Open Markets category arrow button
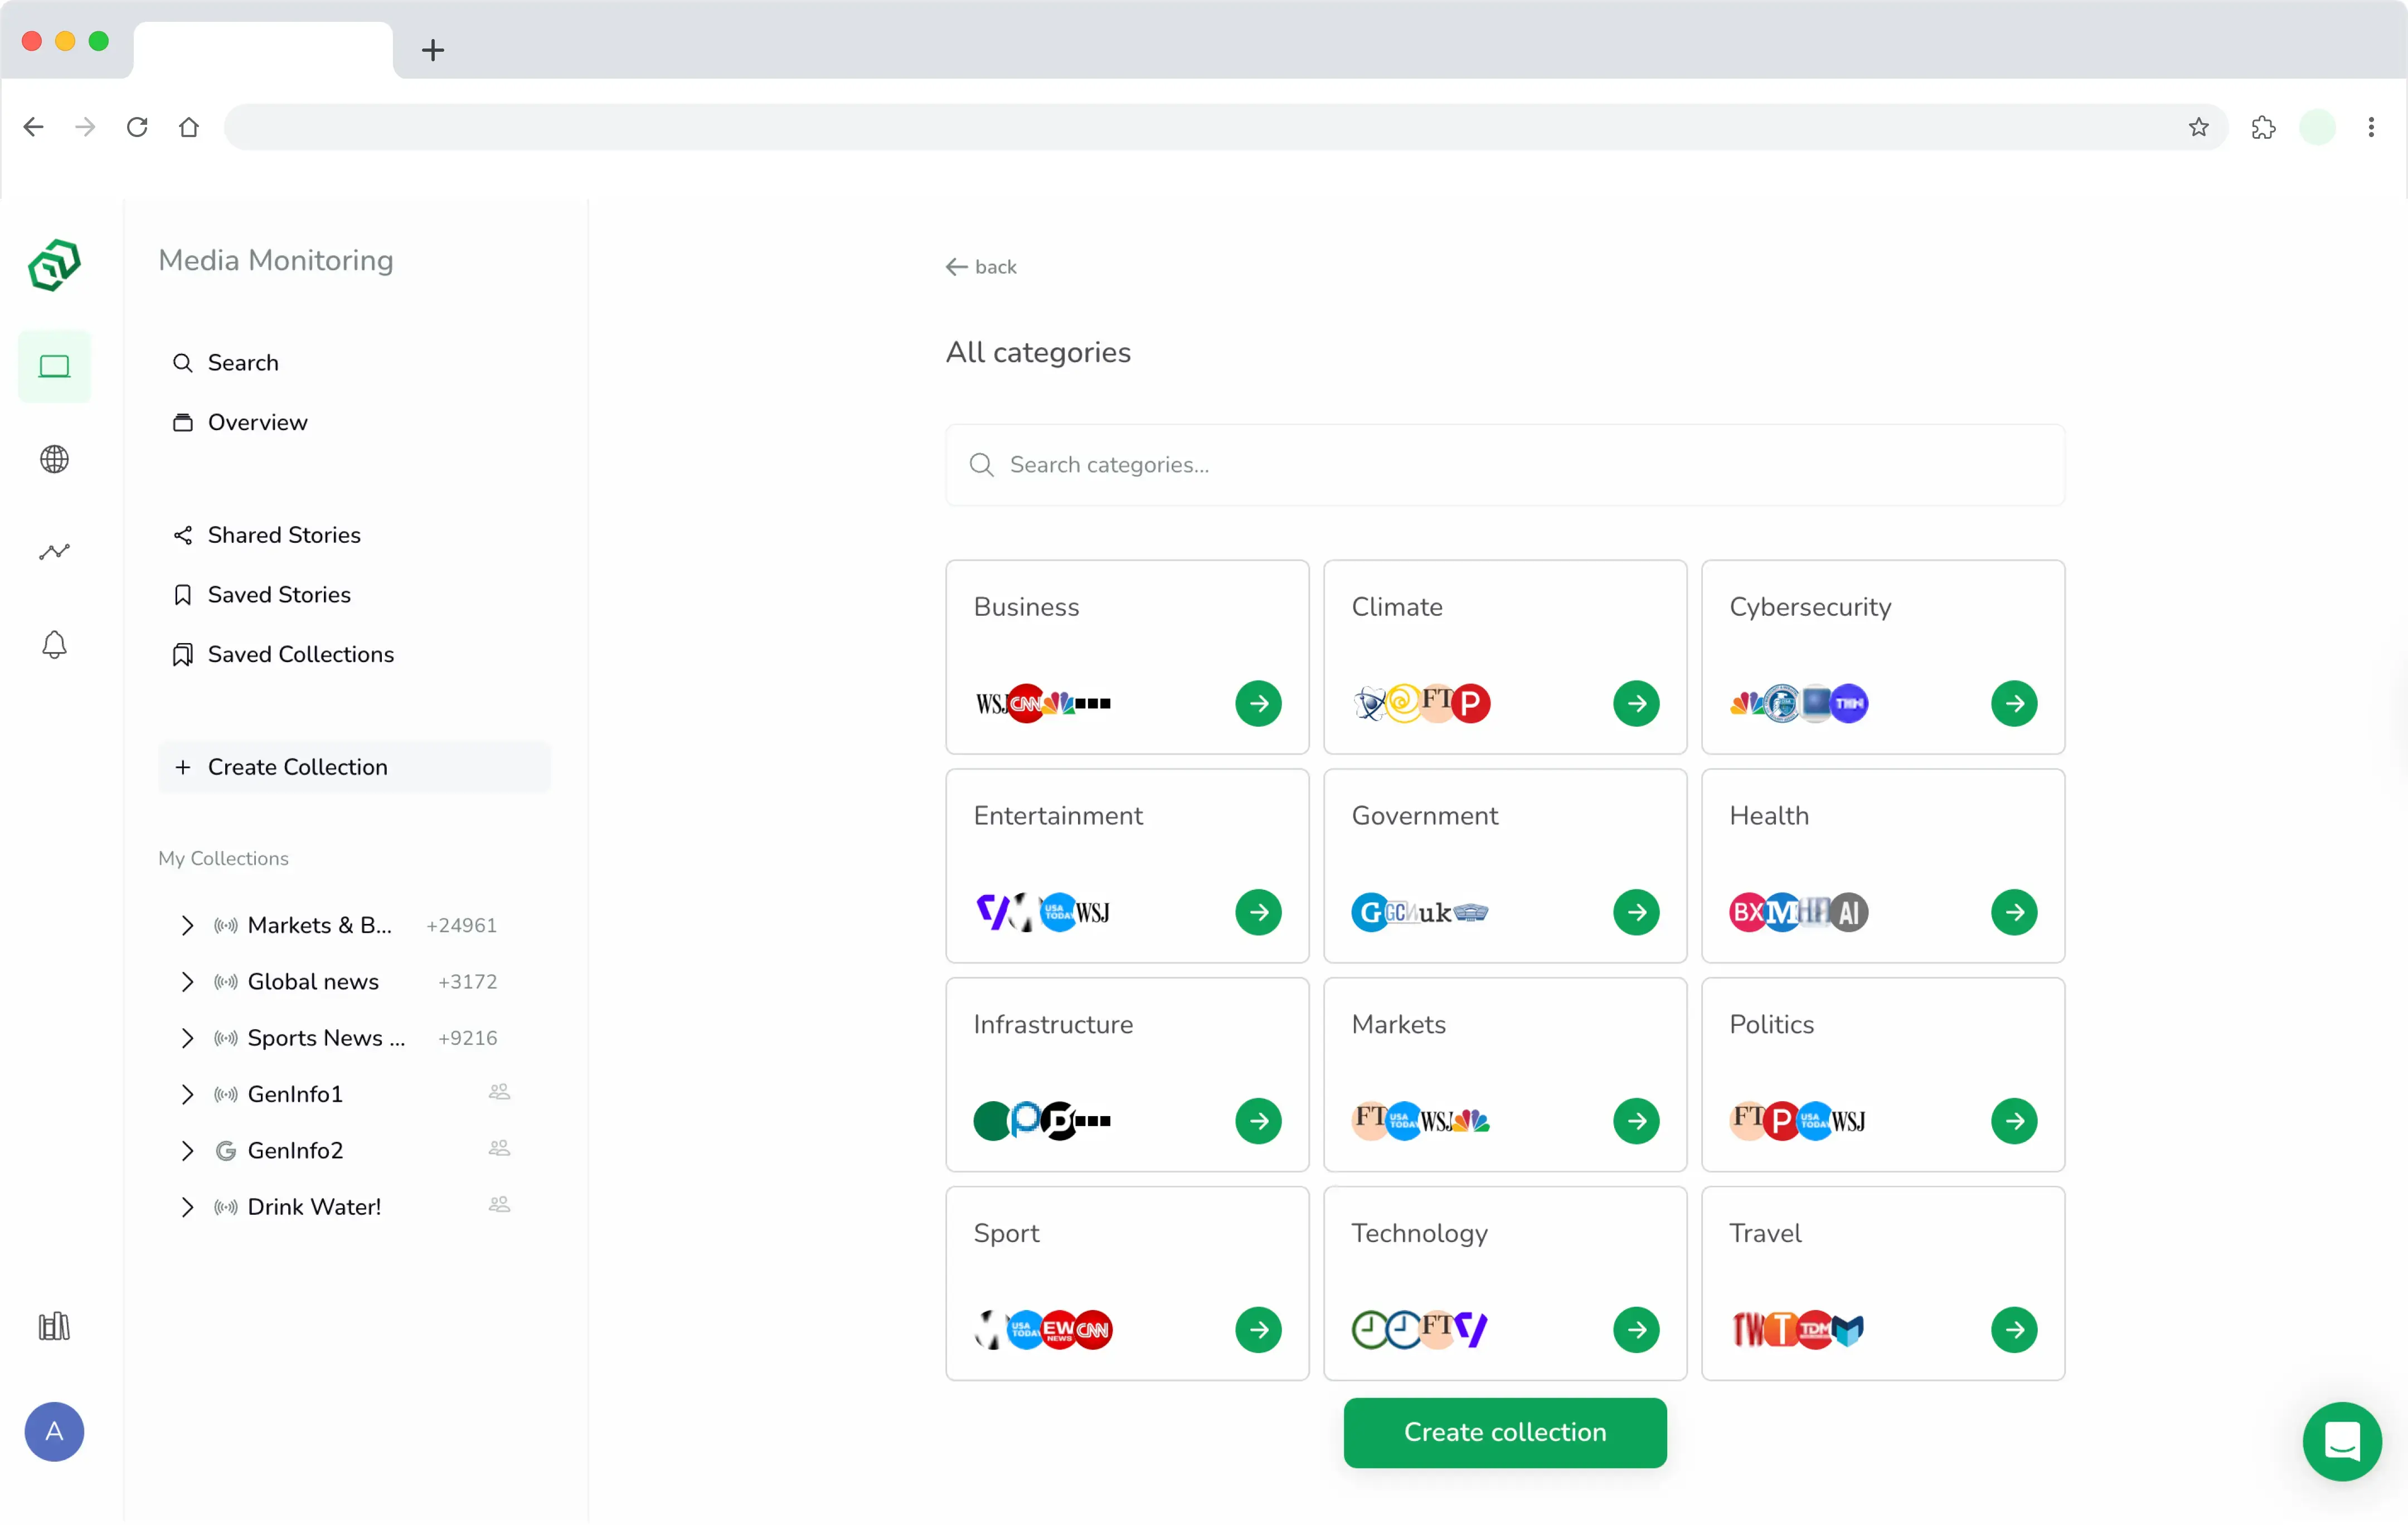Viewport: 2408px width, 1538px height. [x=1636, y=1121]
